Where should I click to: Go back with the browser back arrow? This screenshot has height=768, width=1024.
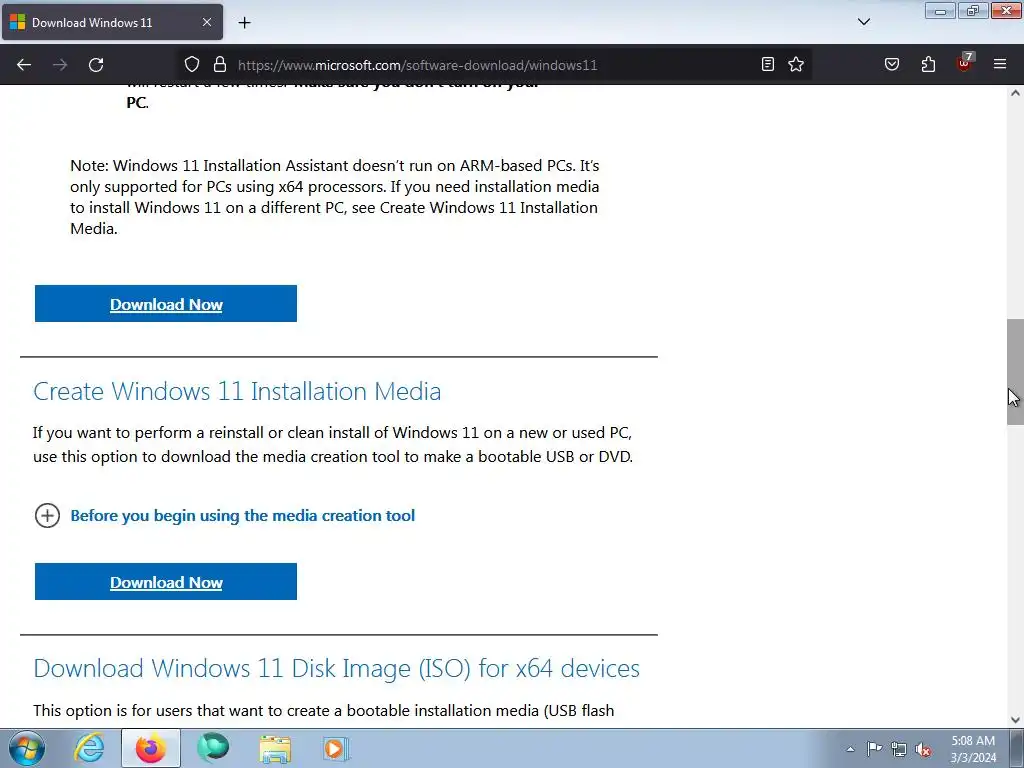[x=24, y=65]
